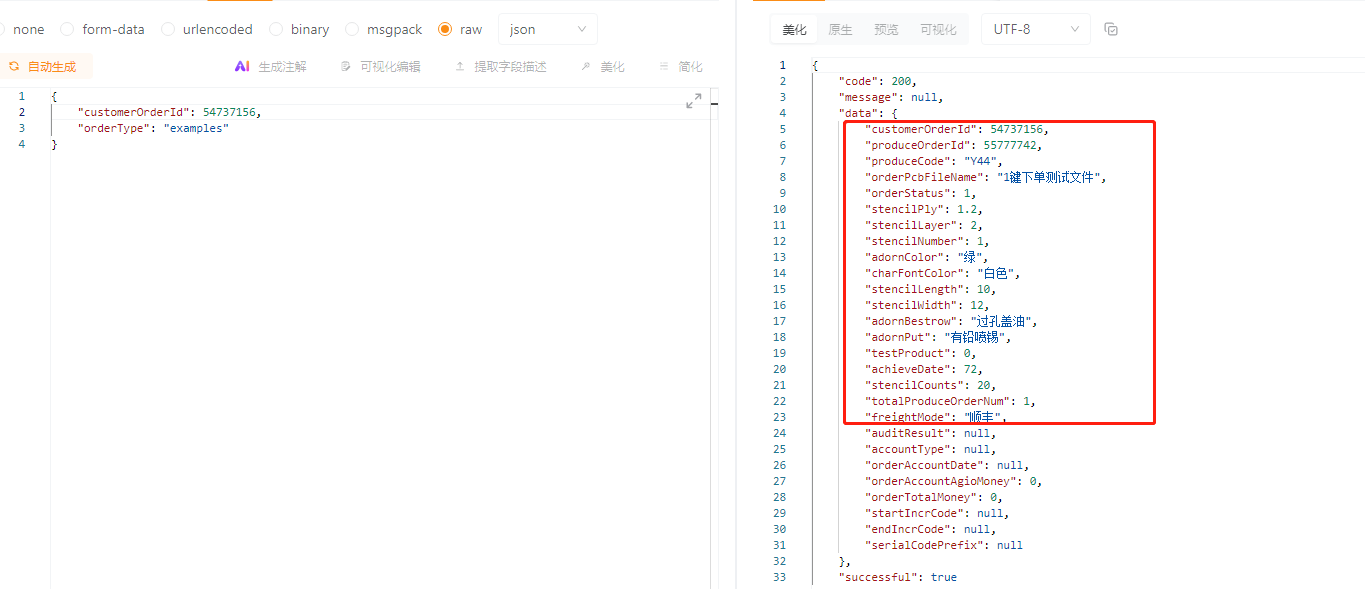Open the UTF-8 encoding dropdown
The height and width of the screenshot is (589, 1365).
pos(1035,30)
